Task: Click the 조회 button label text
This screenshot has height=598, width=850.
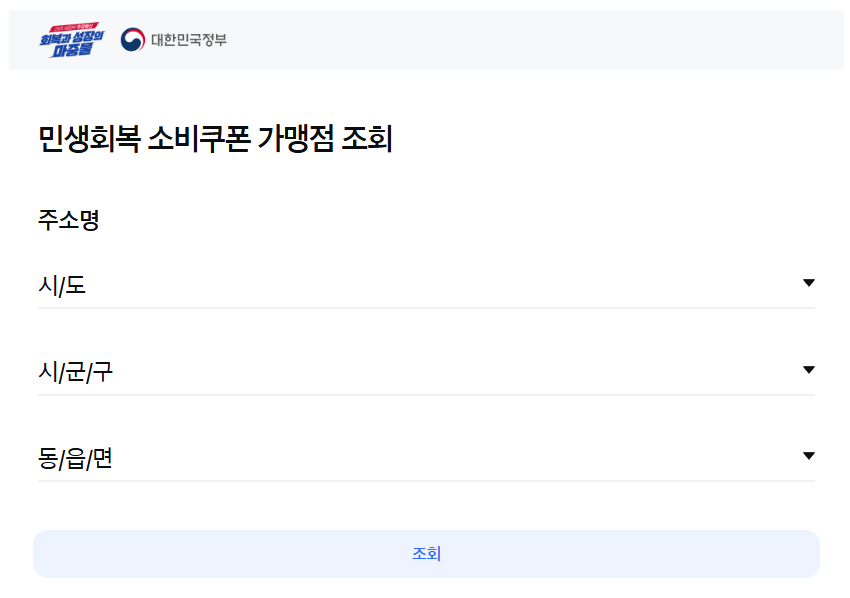Action: click(x=424, y=553)
